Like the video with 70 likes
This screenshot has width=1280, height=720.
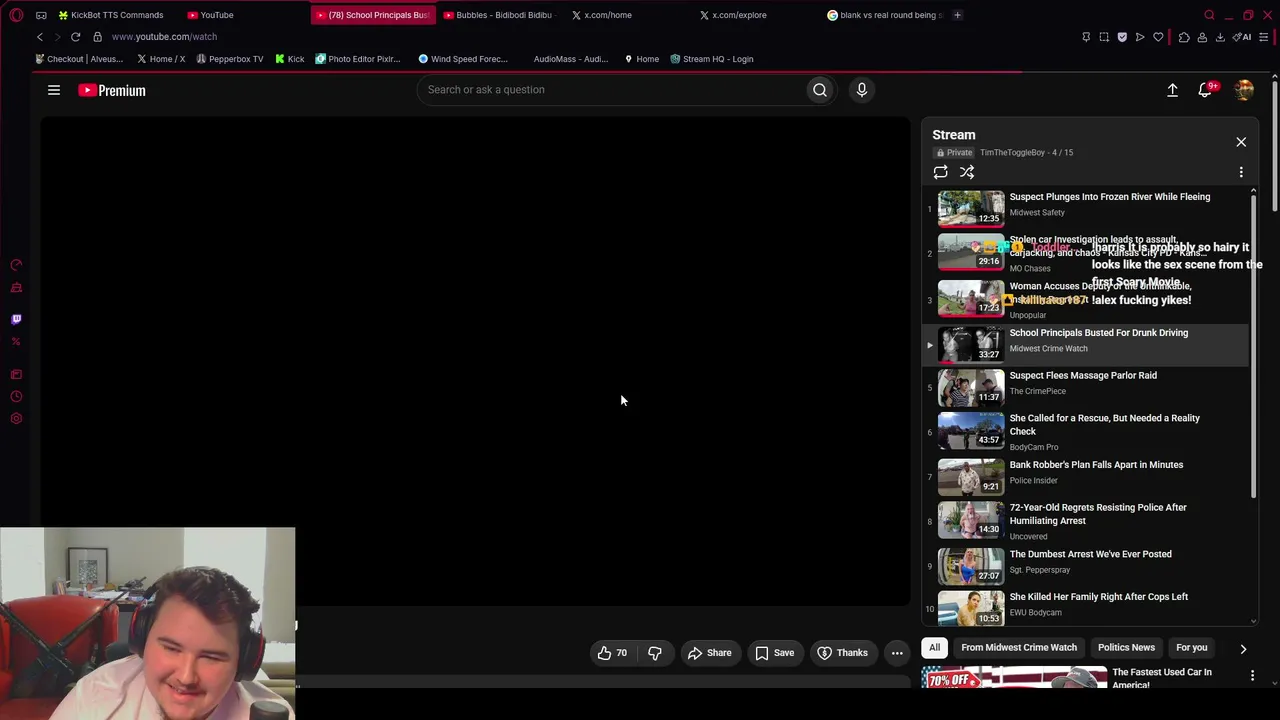pyautogui.click(x=613, y=653)
